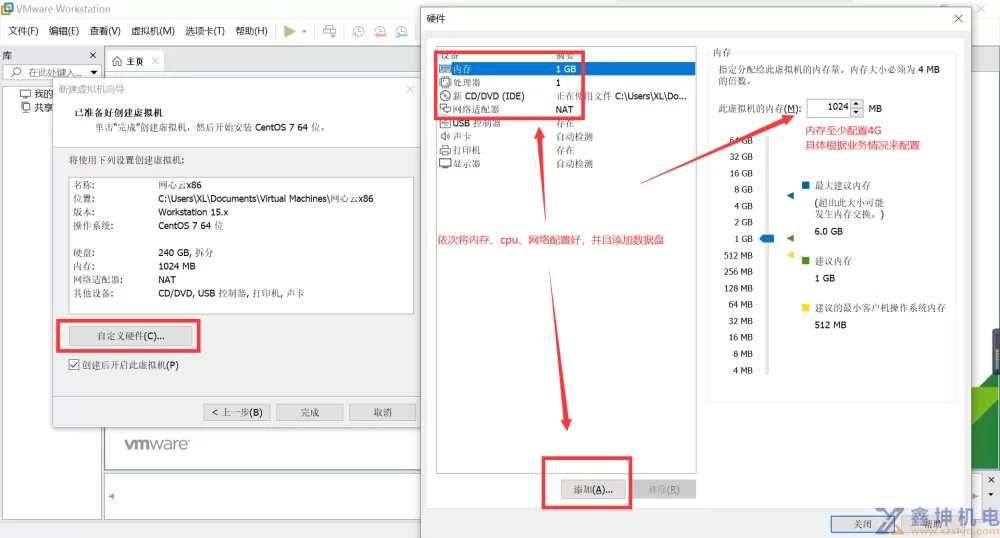Click the 显示器 monitor icon
The width and height of the screenshot is (1000, 538).
[x=445, y=163]
